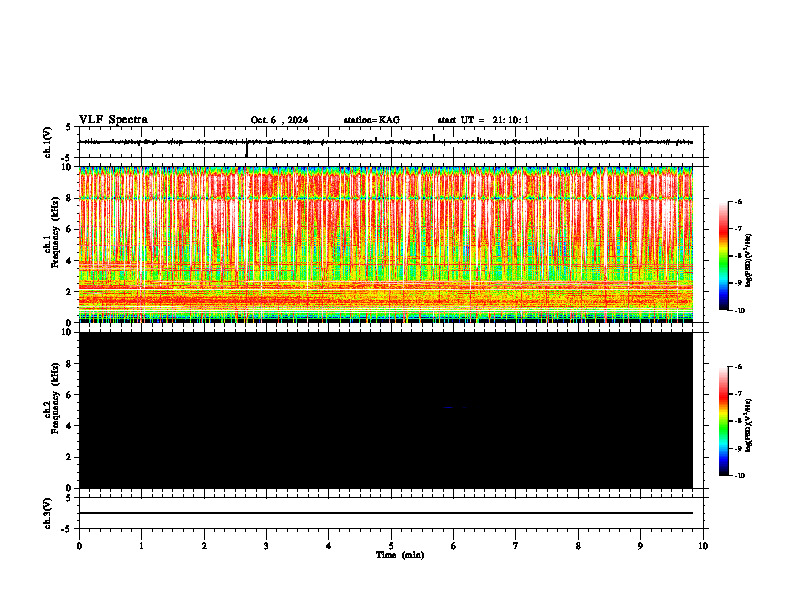Image resolution: width=792 pixels, height=612 pixels.
Task: Click the 'station=KAG' label
Action: 371,120
